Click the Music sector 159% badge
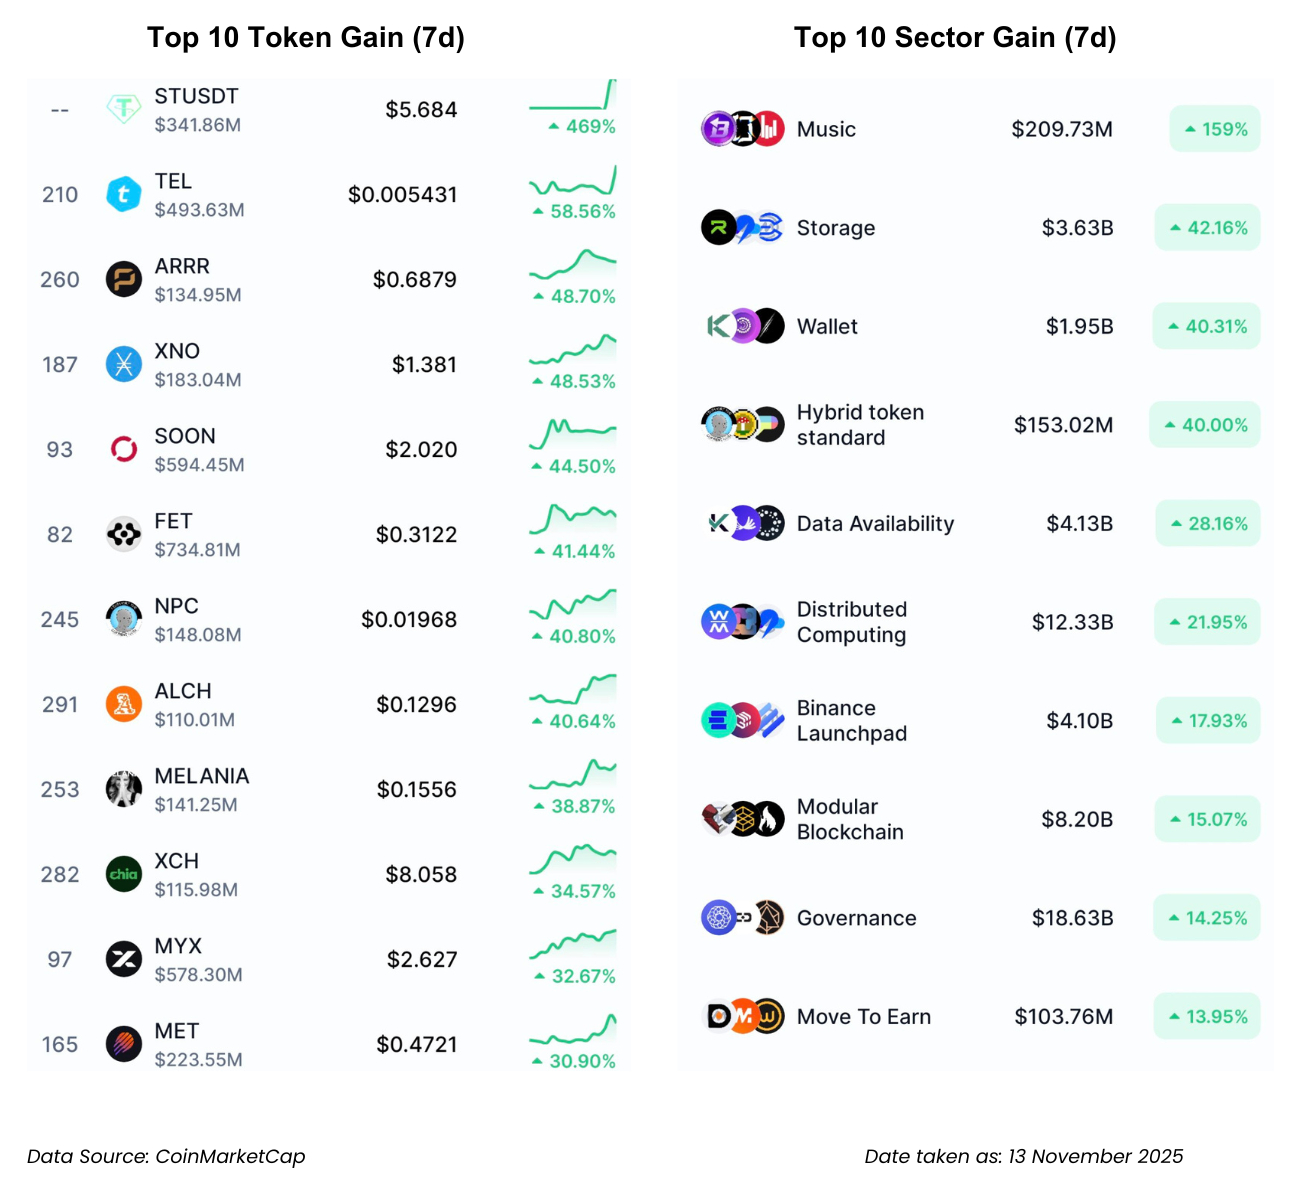The height and width of the screenshot is (1194, 1289). click(x=1215, y=129)
